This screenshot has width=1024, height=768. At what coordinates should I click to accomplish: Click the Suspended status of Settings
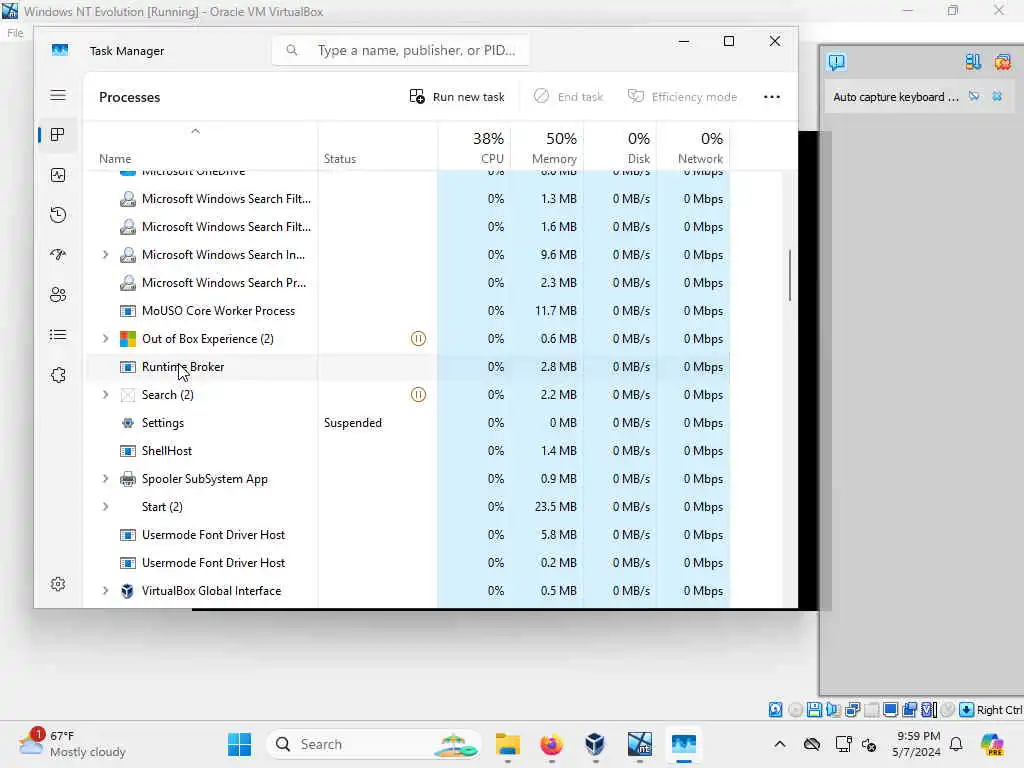(353, 423)
